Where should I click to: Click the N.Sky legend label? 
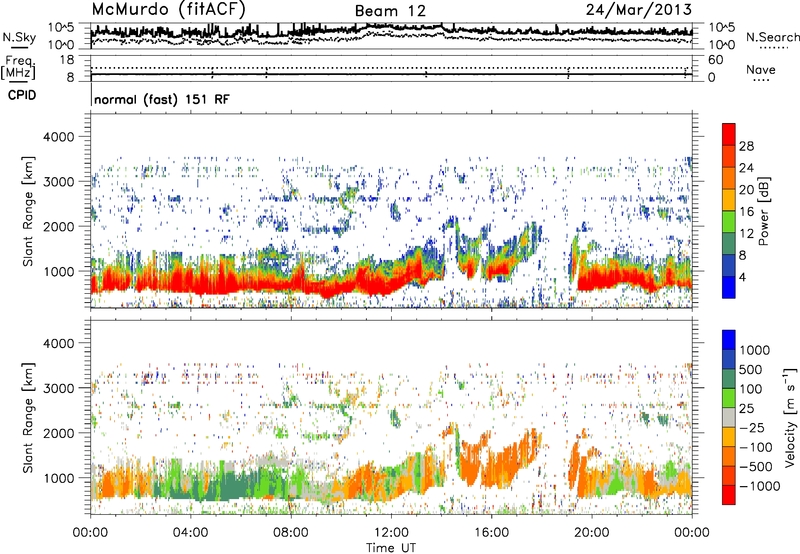click(x=19, y=38)
